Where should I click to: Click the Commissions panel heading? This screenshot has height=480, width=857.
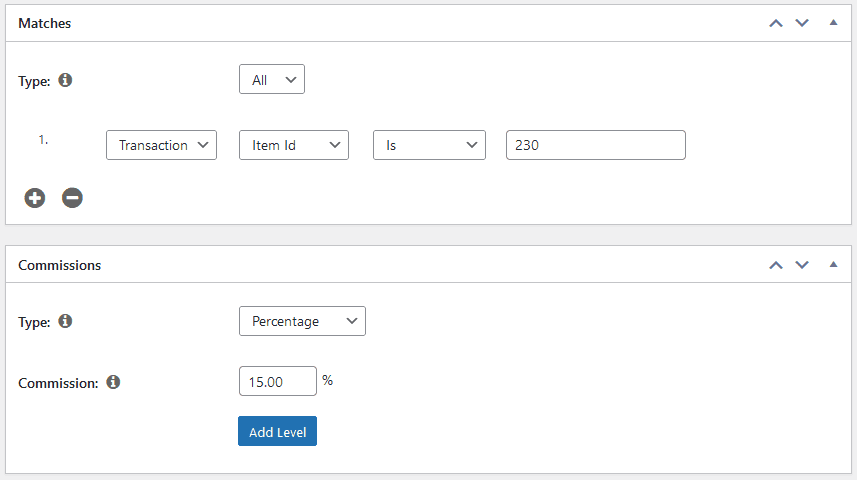click(60, 265)
